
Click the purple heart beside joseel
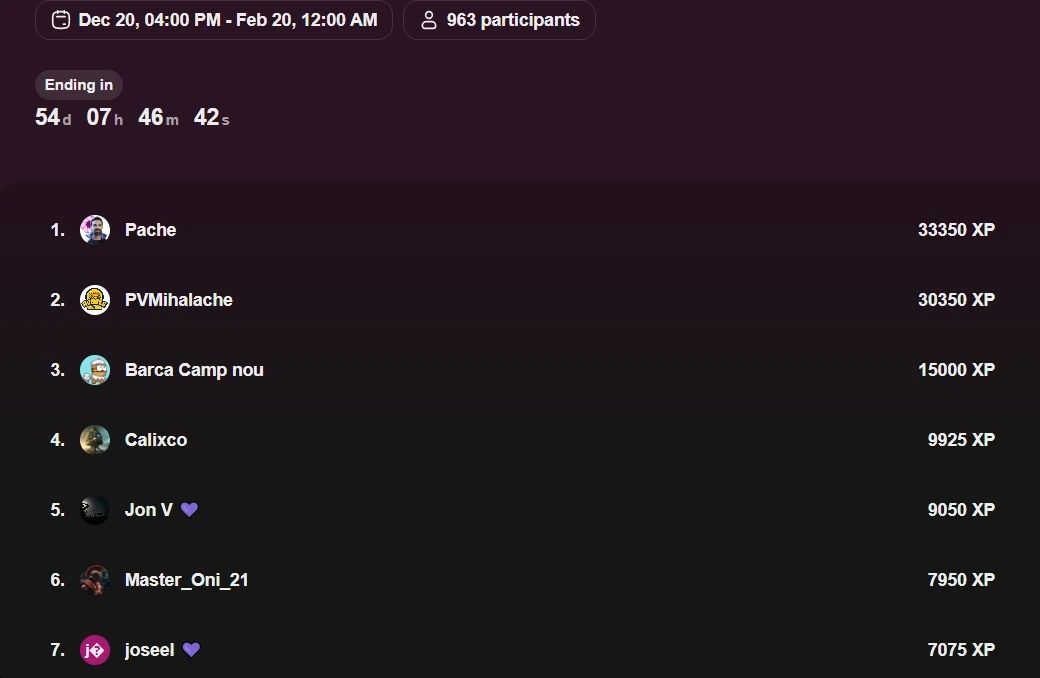click(x=191, y=649)
